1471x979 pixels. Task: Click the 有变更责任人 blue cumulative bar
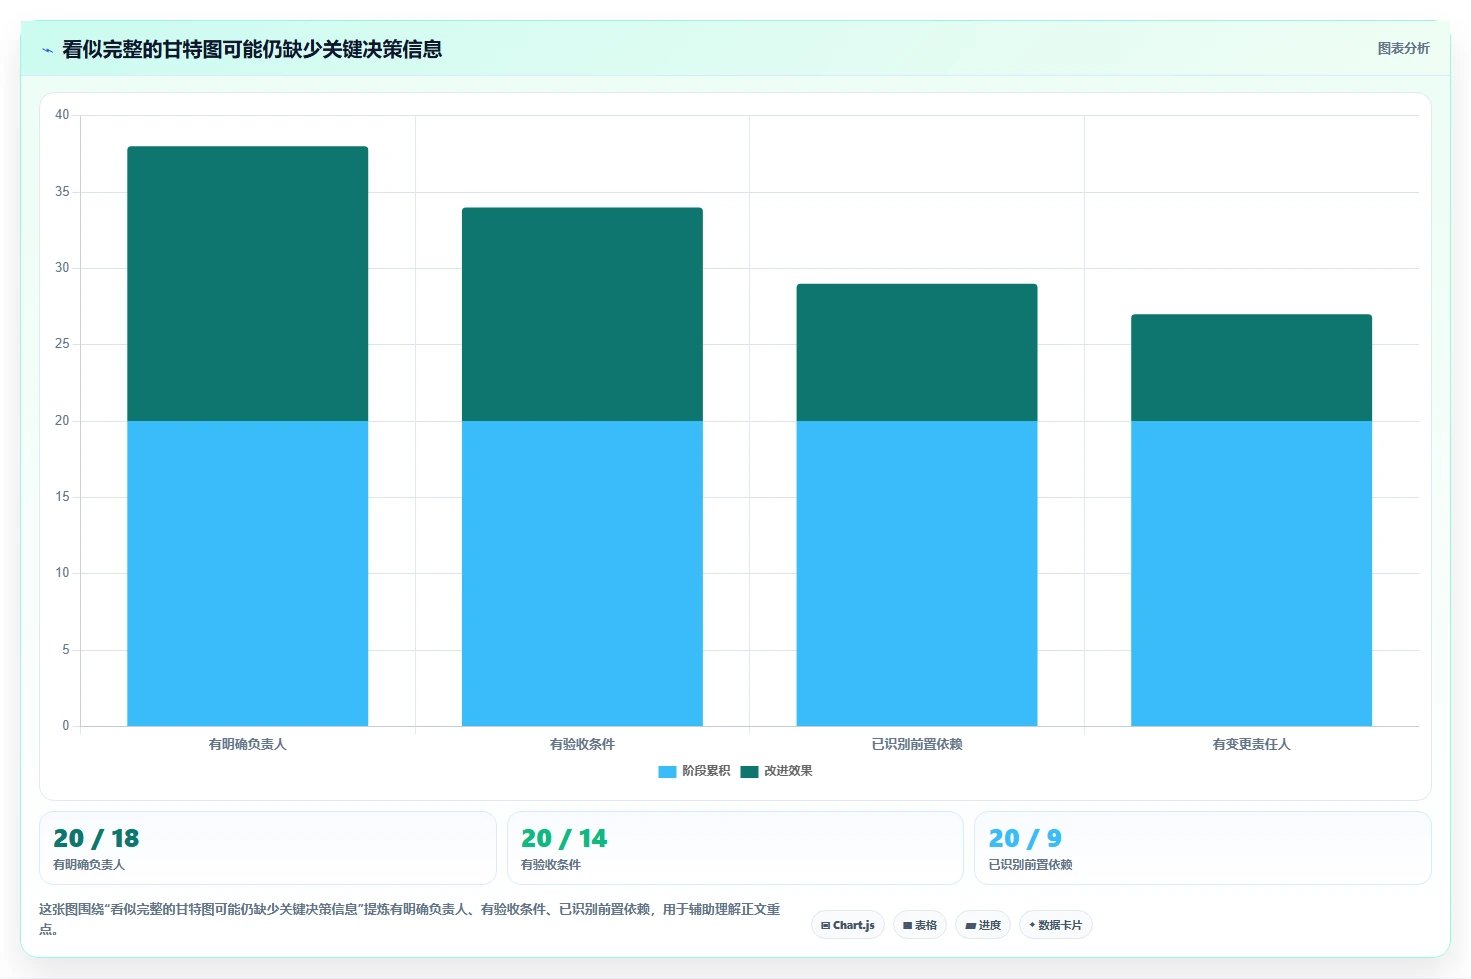(x=1251, y=573)
